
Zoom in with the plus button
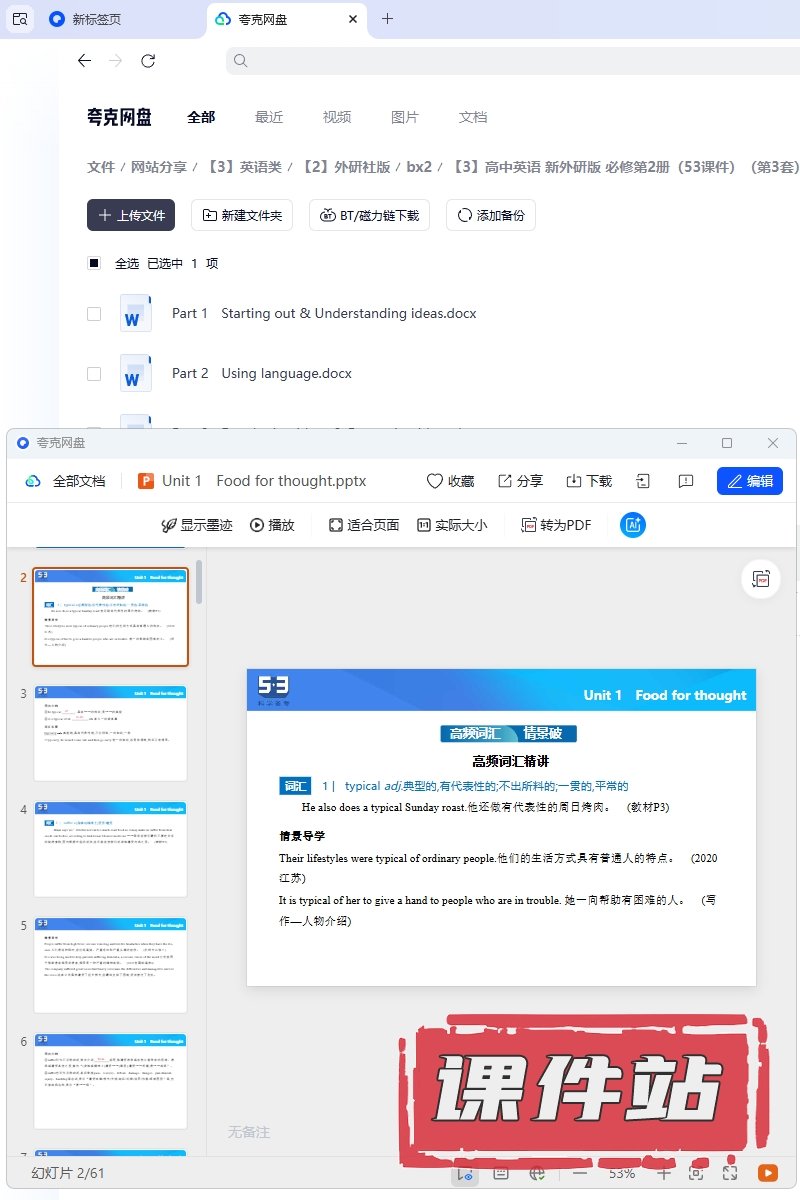[663, 1173]
